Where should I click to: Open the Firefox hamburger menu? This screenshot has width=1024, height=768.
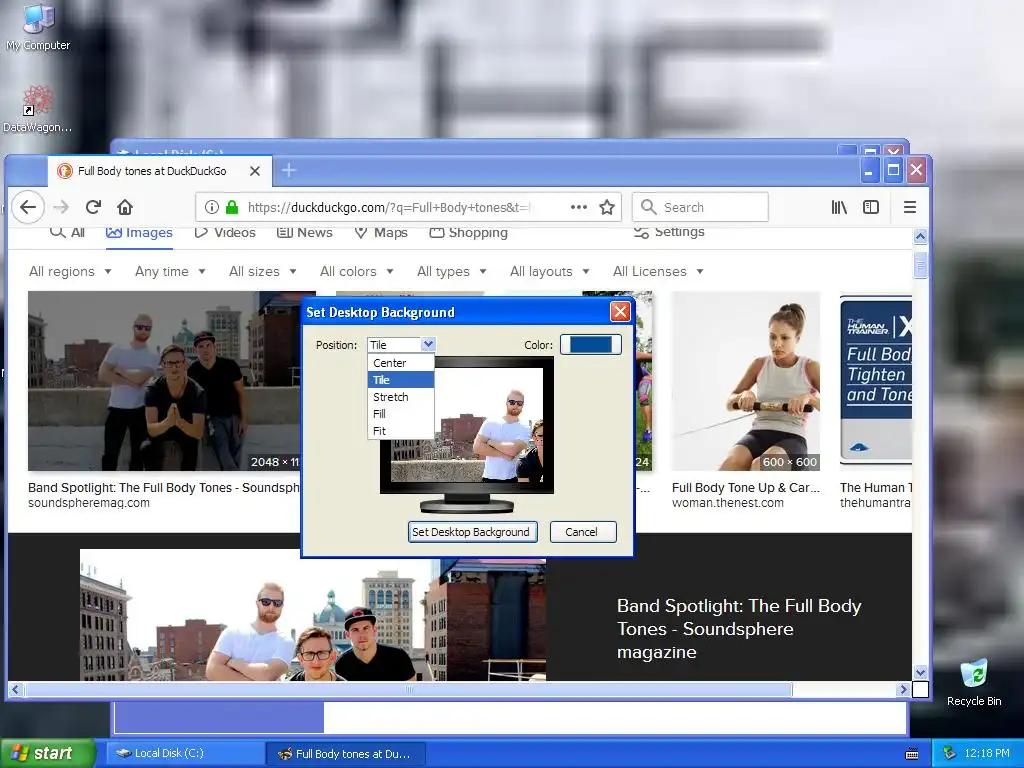910,208
